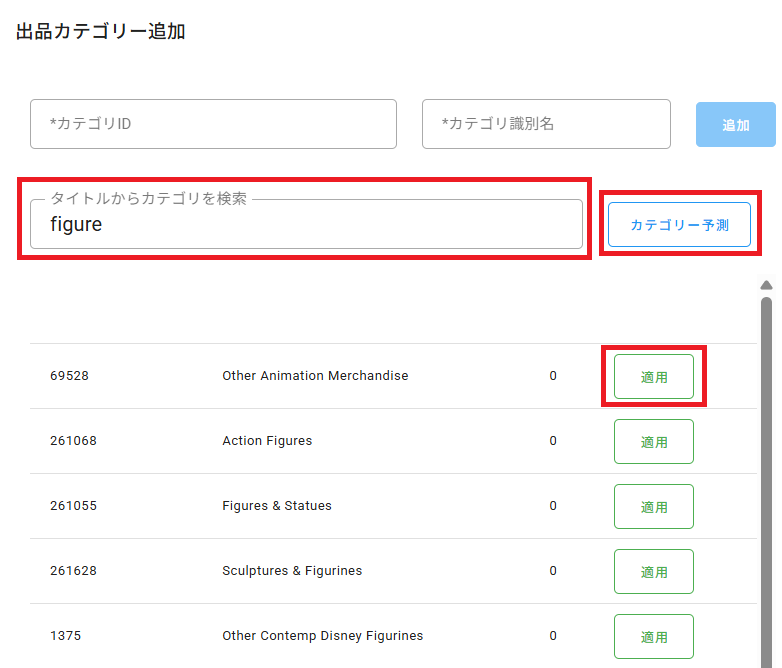Click the 出品カテゴリー追加 heading
The width and height of the screenshot is (782, 668).
tap(101, 31)
